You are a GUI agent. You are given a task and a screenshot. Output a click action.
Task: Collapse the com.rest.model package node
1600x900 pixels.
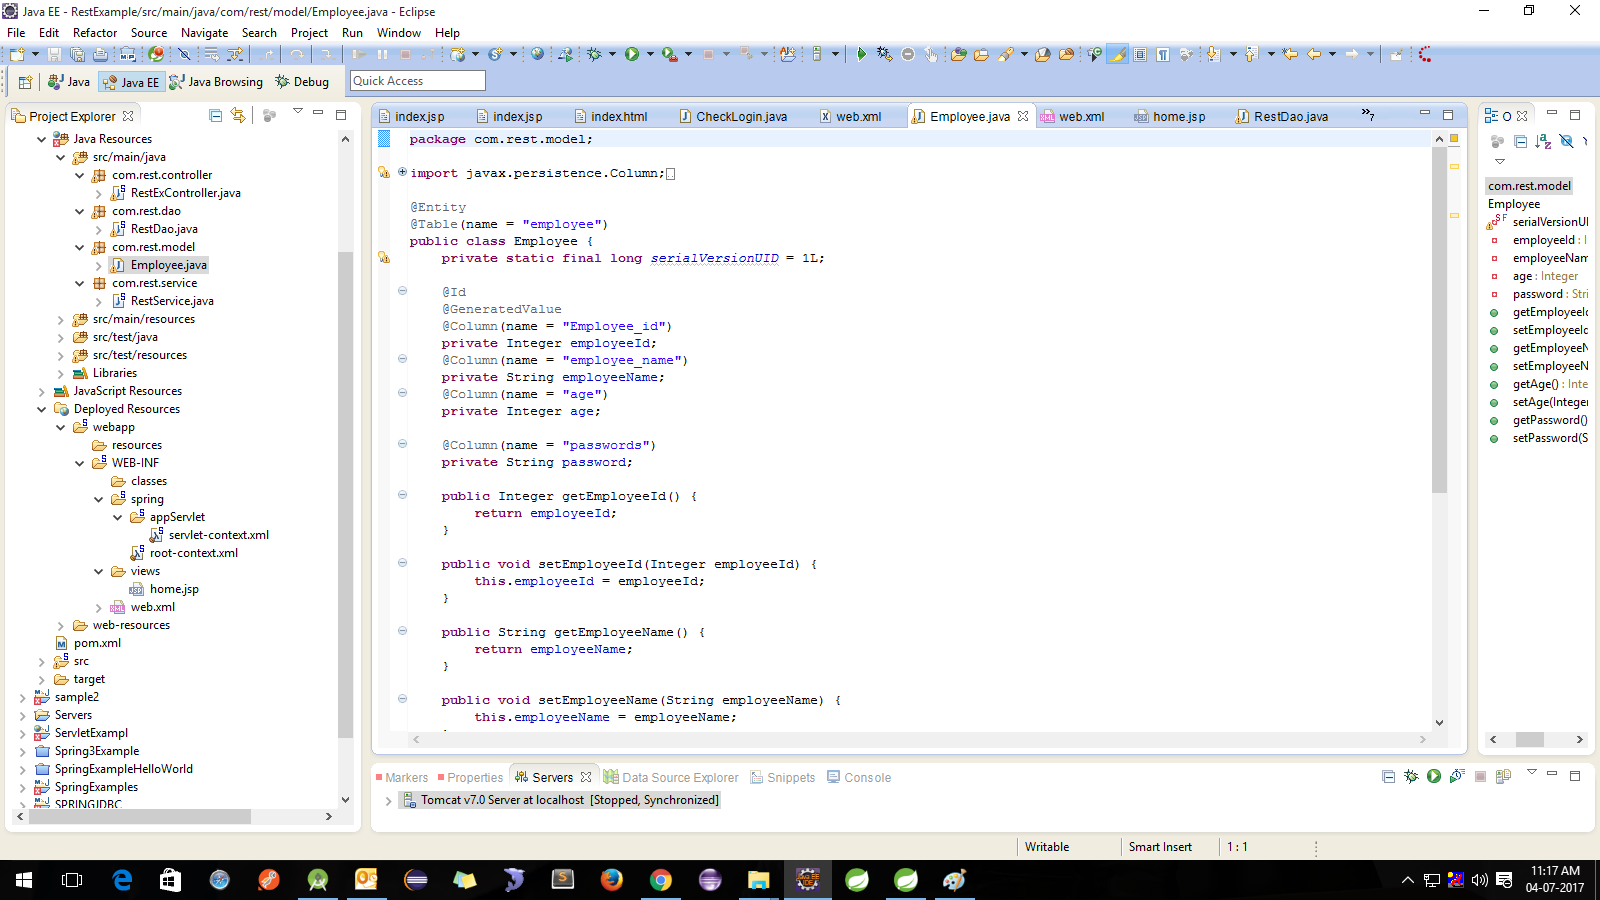coord(80,247)
